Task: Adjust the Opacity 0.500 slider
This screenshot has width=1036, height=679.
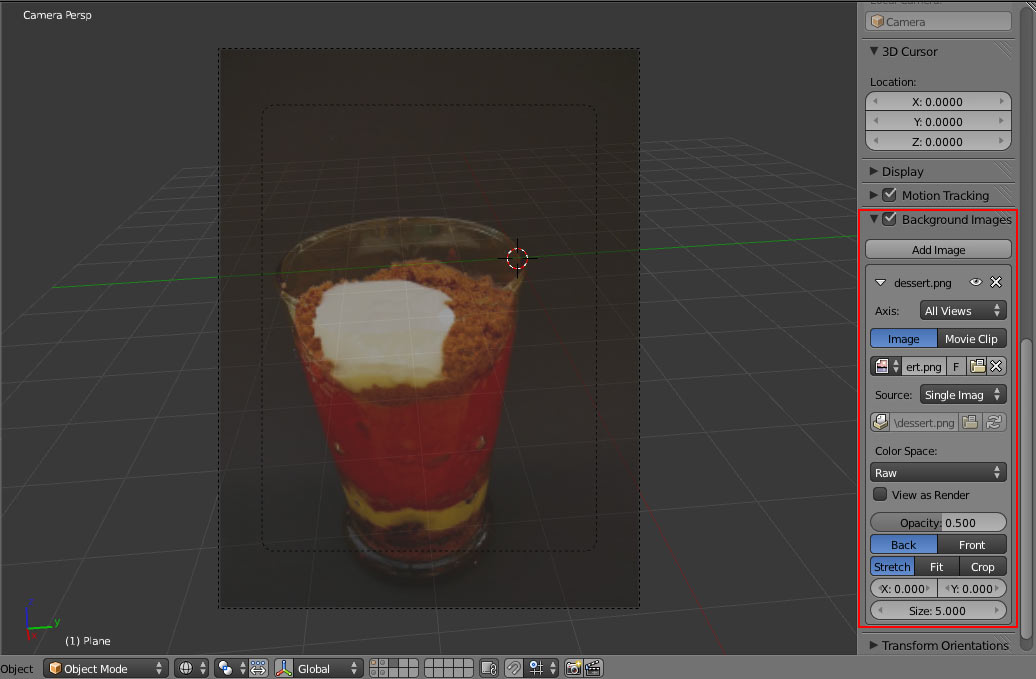Action: pyautogui.click(x=938, y=522)
